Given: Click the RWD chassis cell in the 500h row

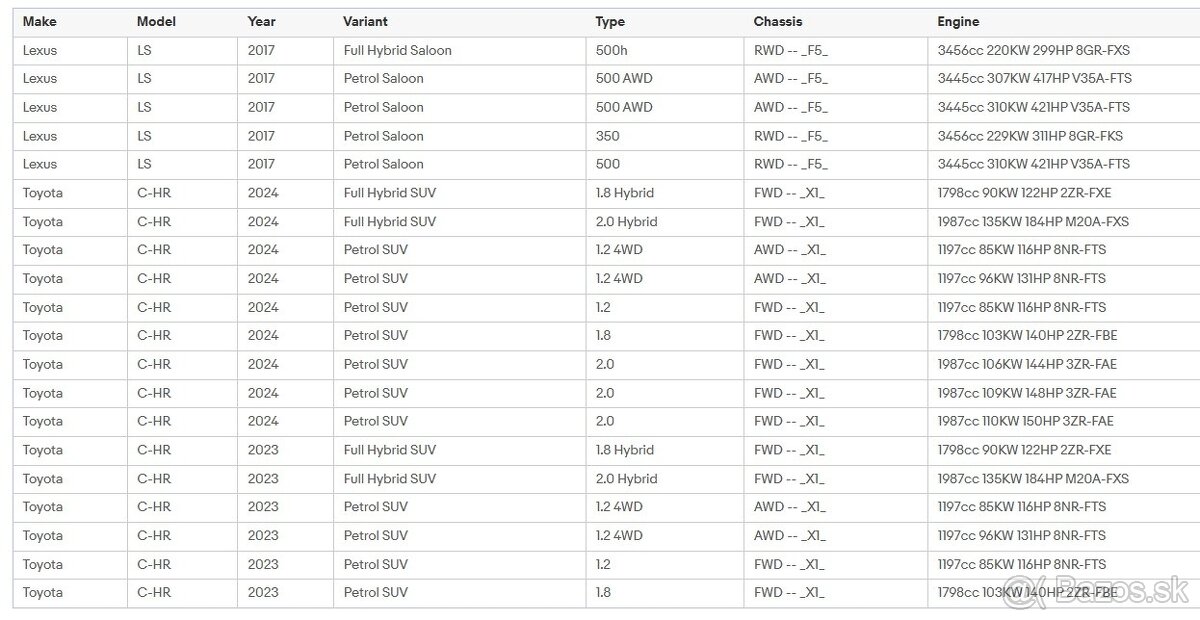Looking at the screenshot, I should [791, 50].
